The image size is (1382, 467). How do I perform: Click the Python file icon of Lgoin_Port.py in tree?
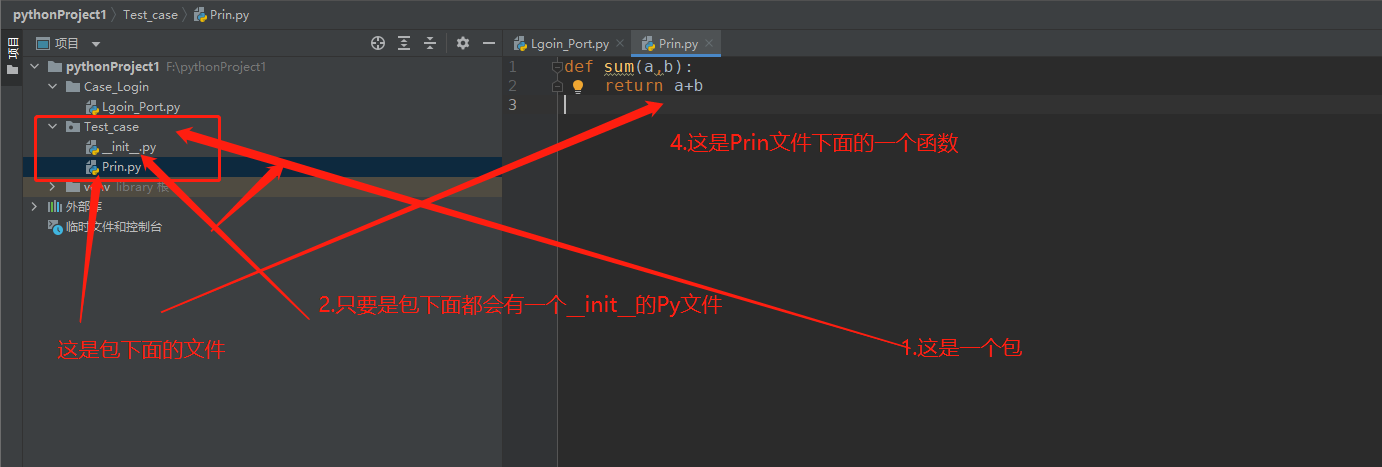point(92,107)
